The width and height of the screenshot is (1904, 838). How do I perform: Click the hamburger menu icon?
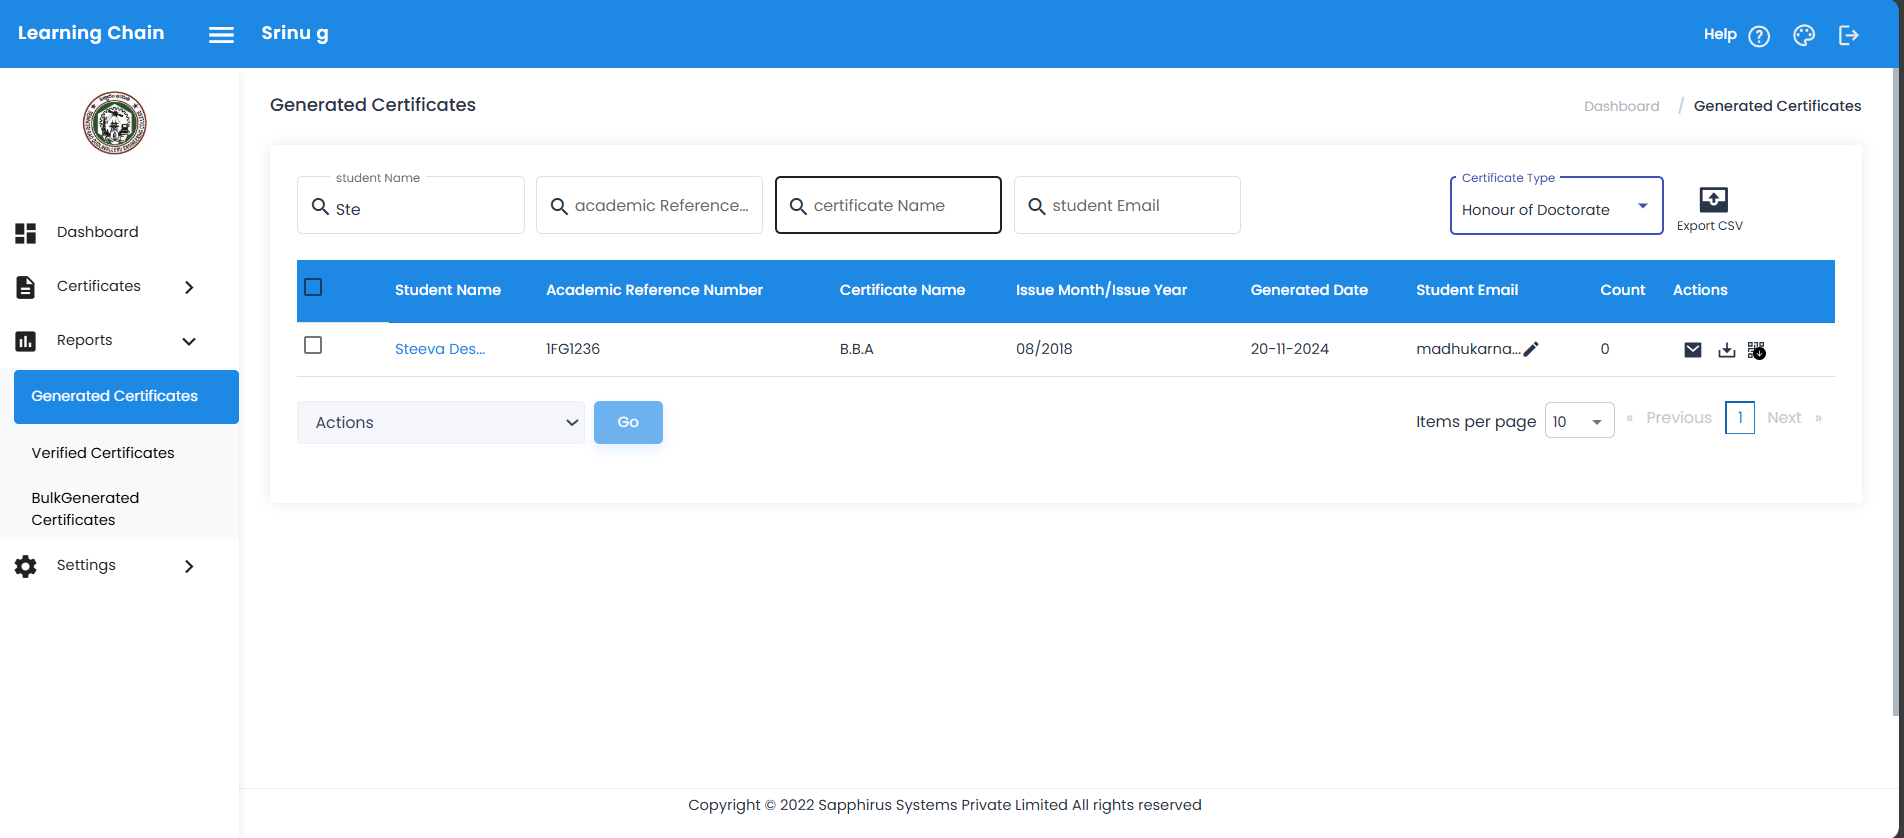click(x=221, y=35)
